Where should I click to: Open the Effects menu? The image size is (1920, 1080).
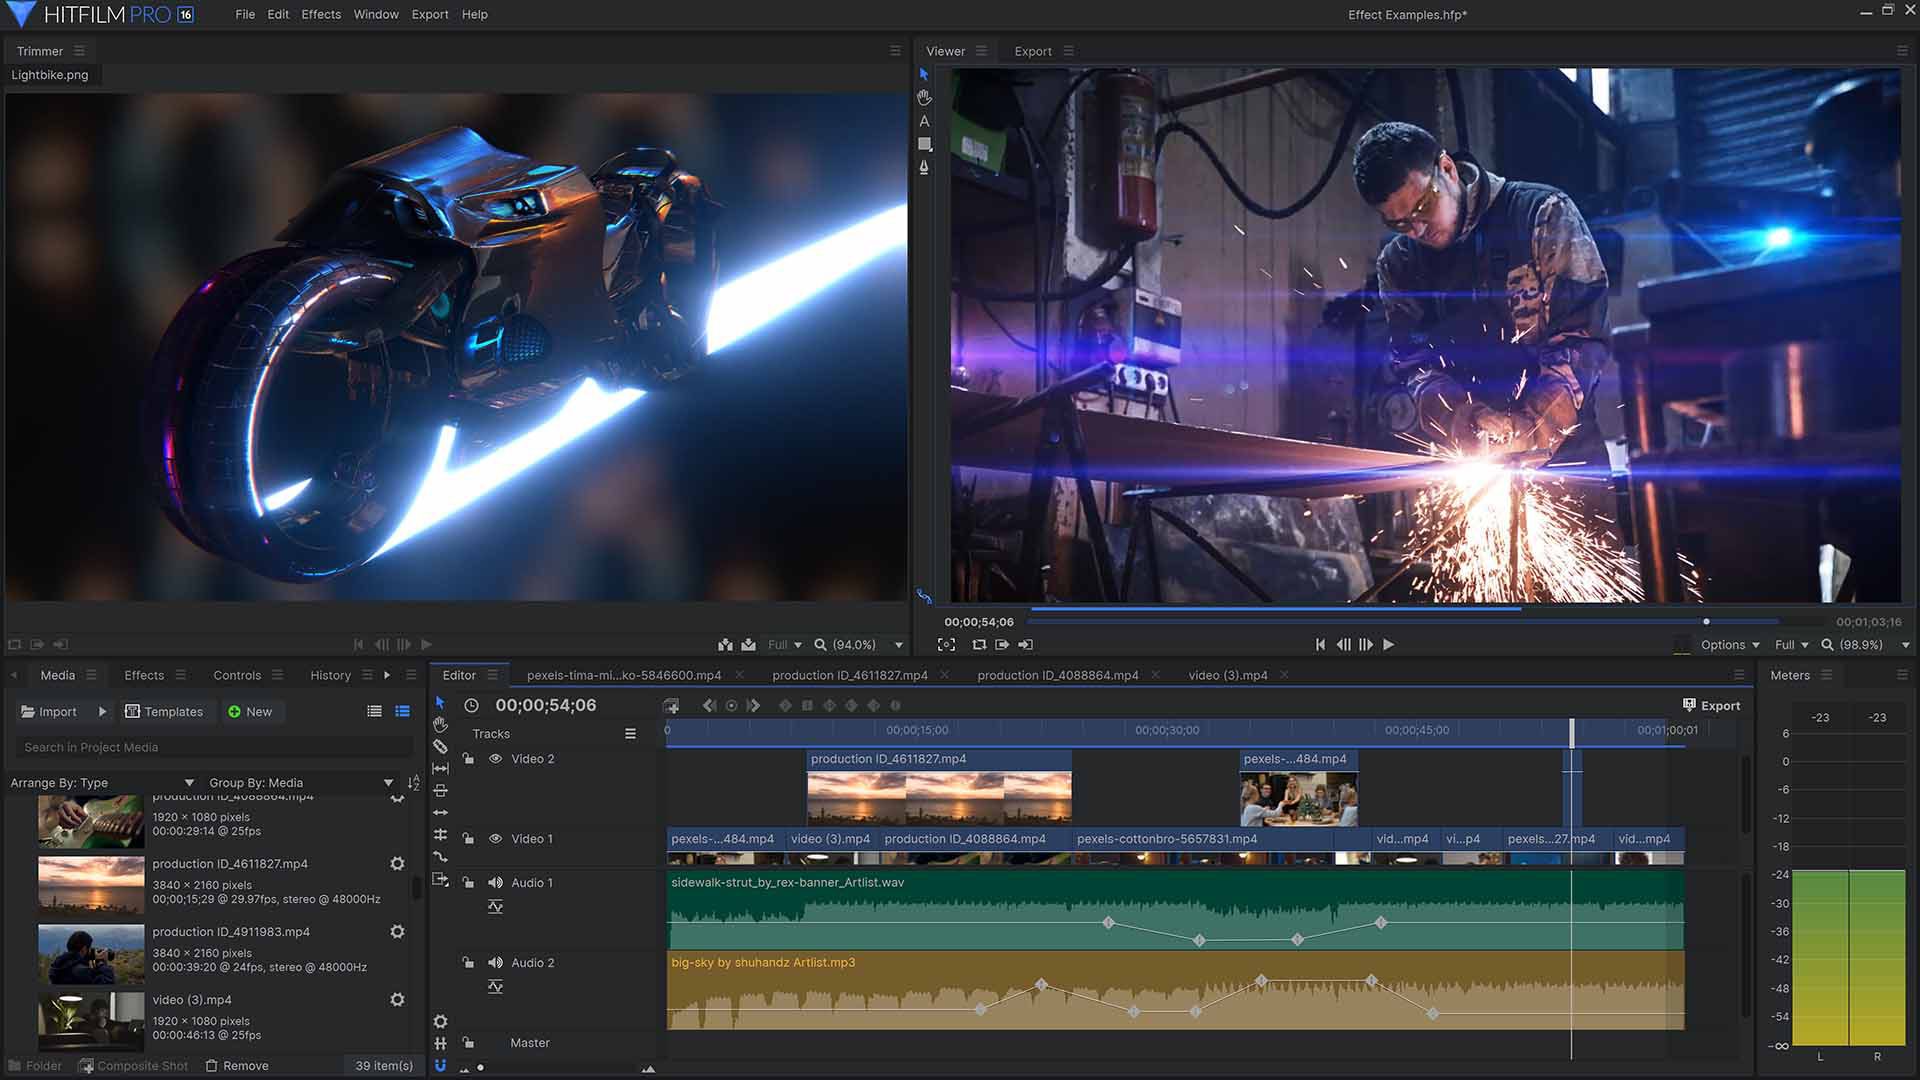pyautogui.click(x=322, y=13)
